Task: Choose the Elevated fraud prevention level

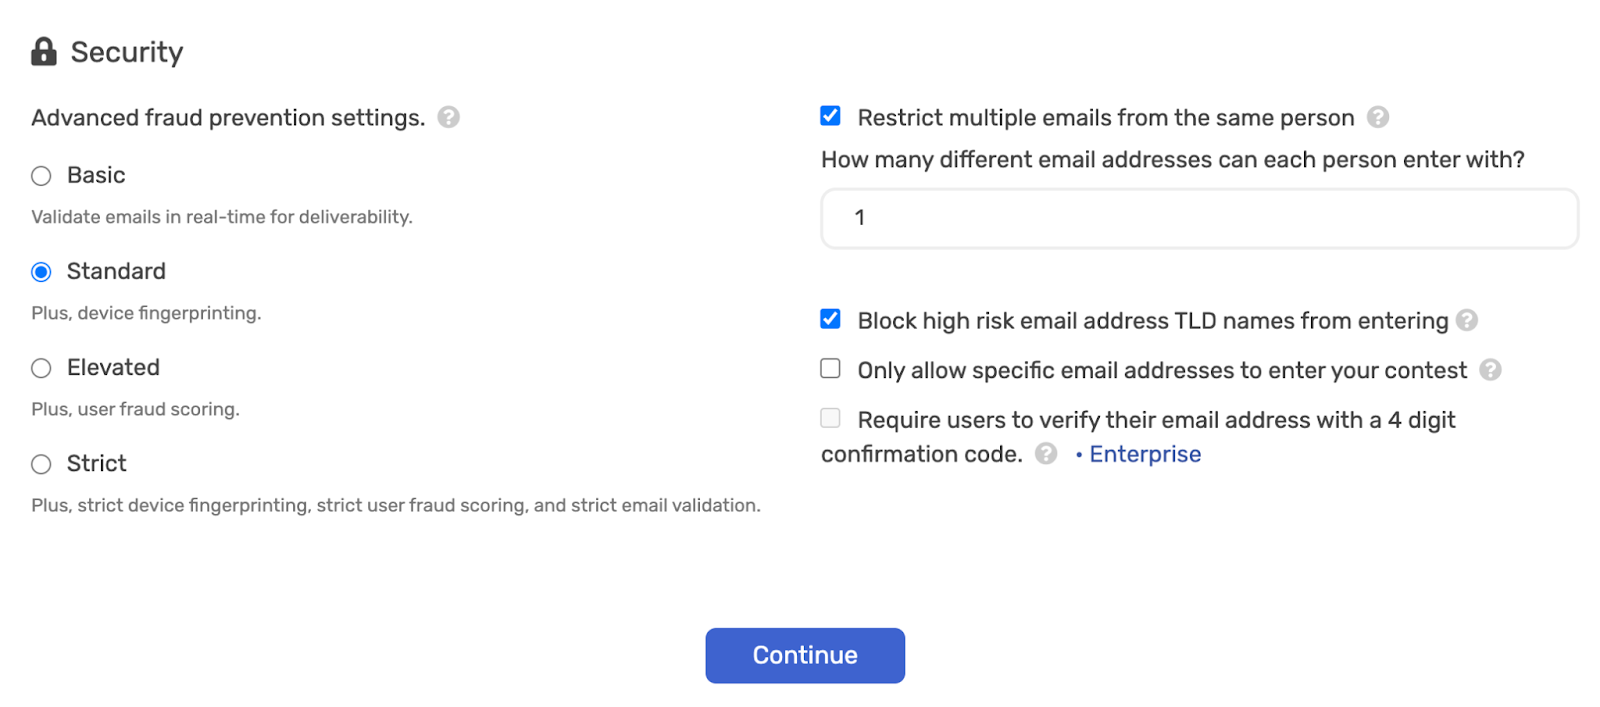Action: [41, 369]
